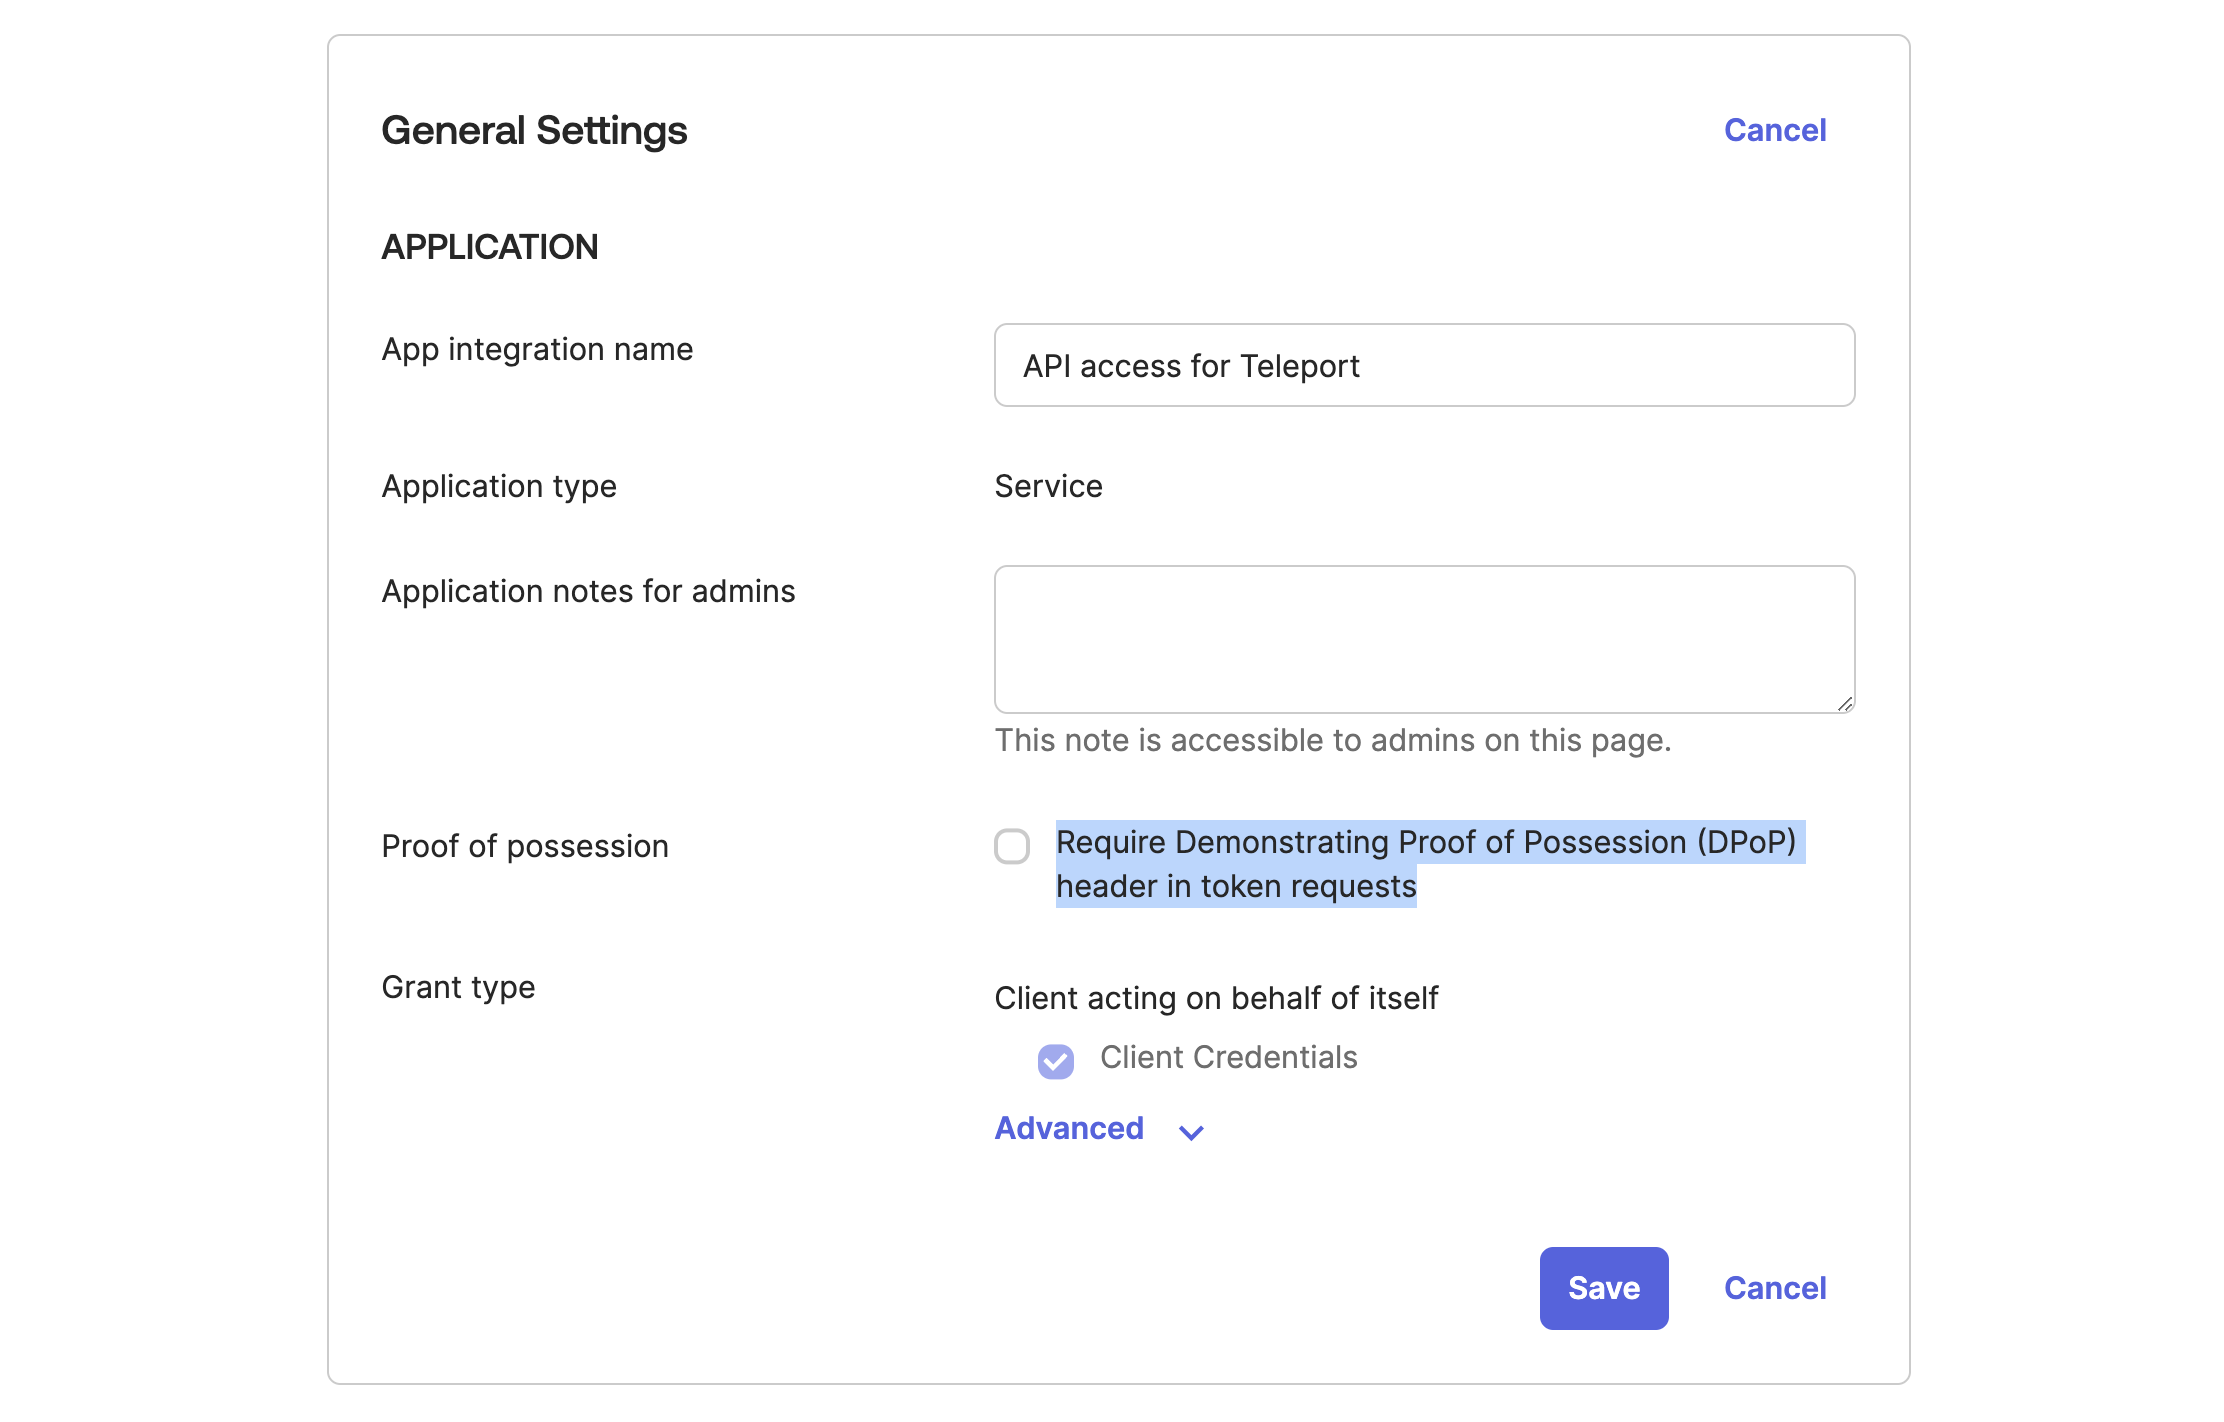Click the highlighted DPoP description text
Viewport: 2224px width, 1422px height.
pyautogui.click(x=1430, y=843)
